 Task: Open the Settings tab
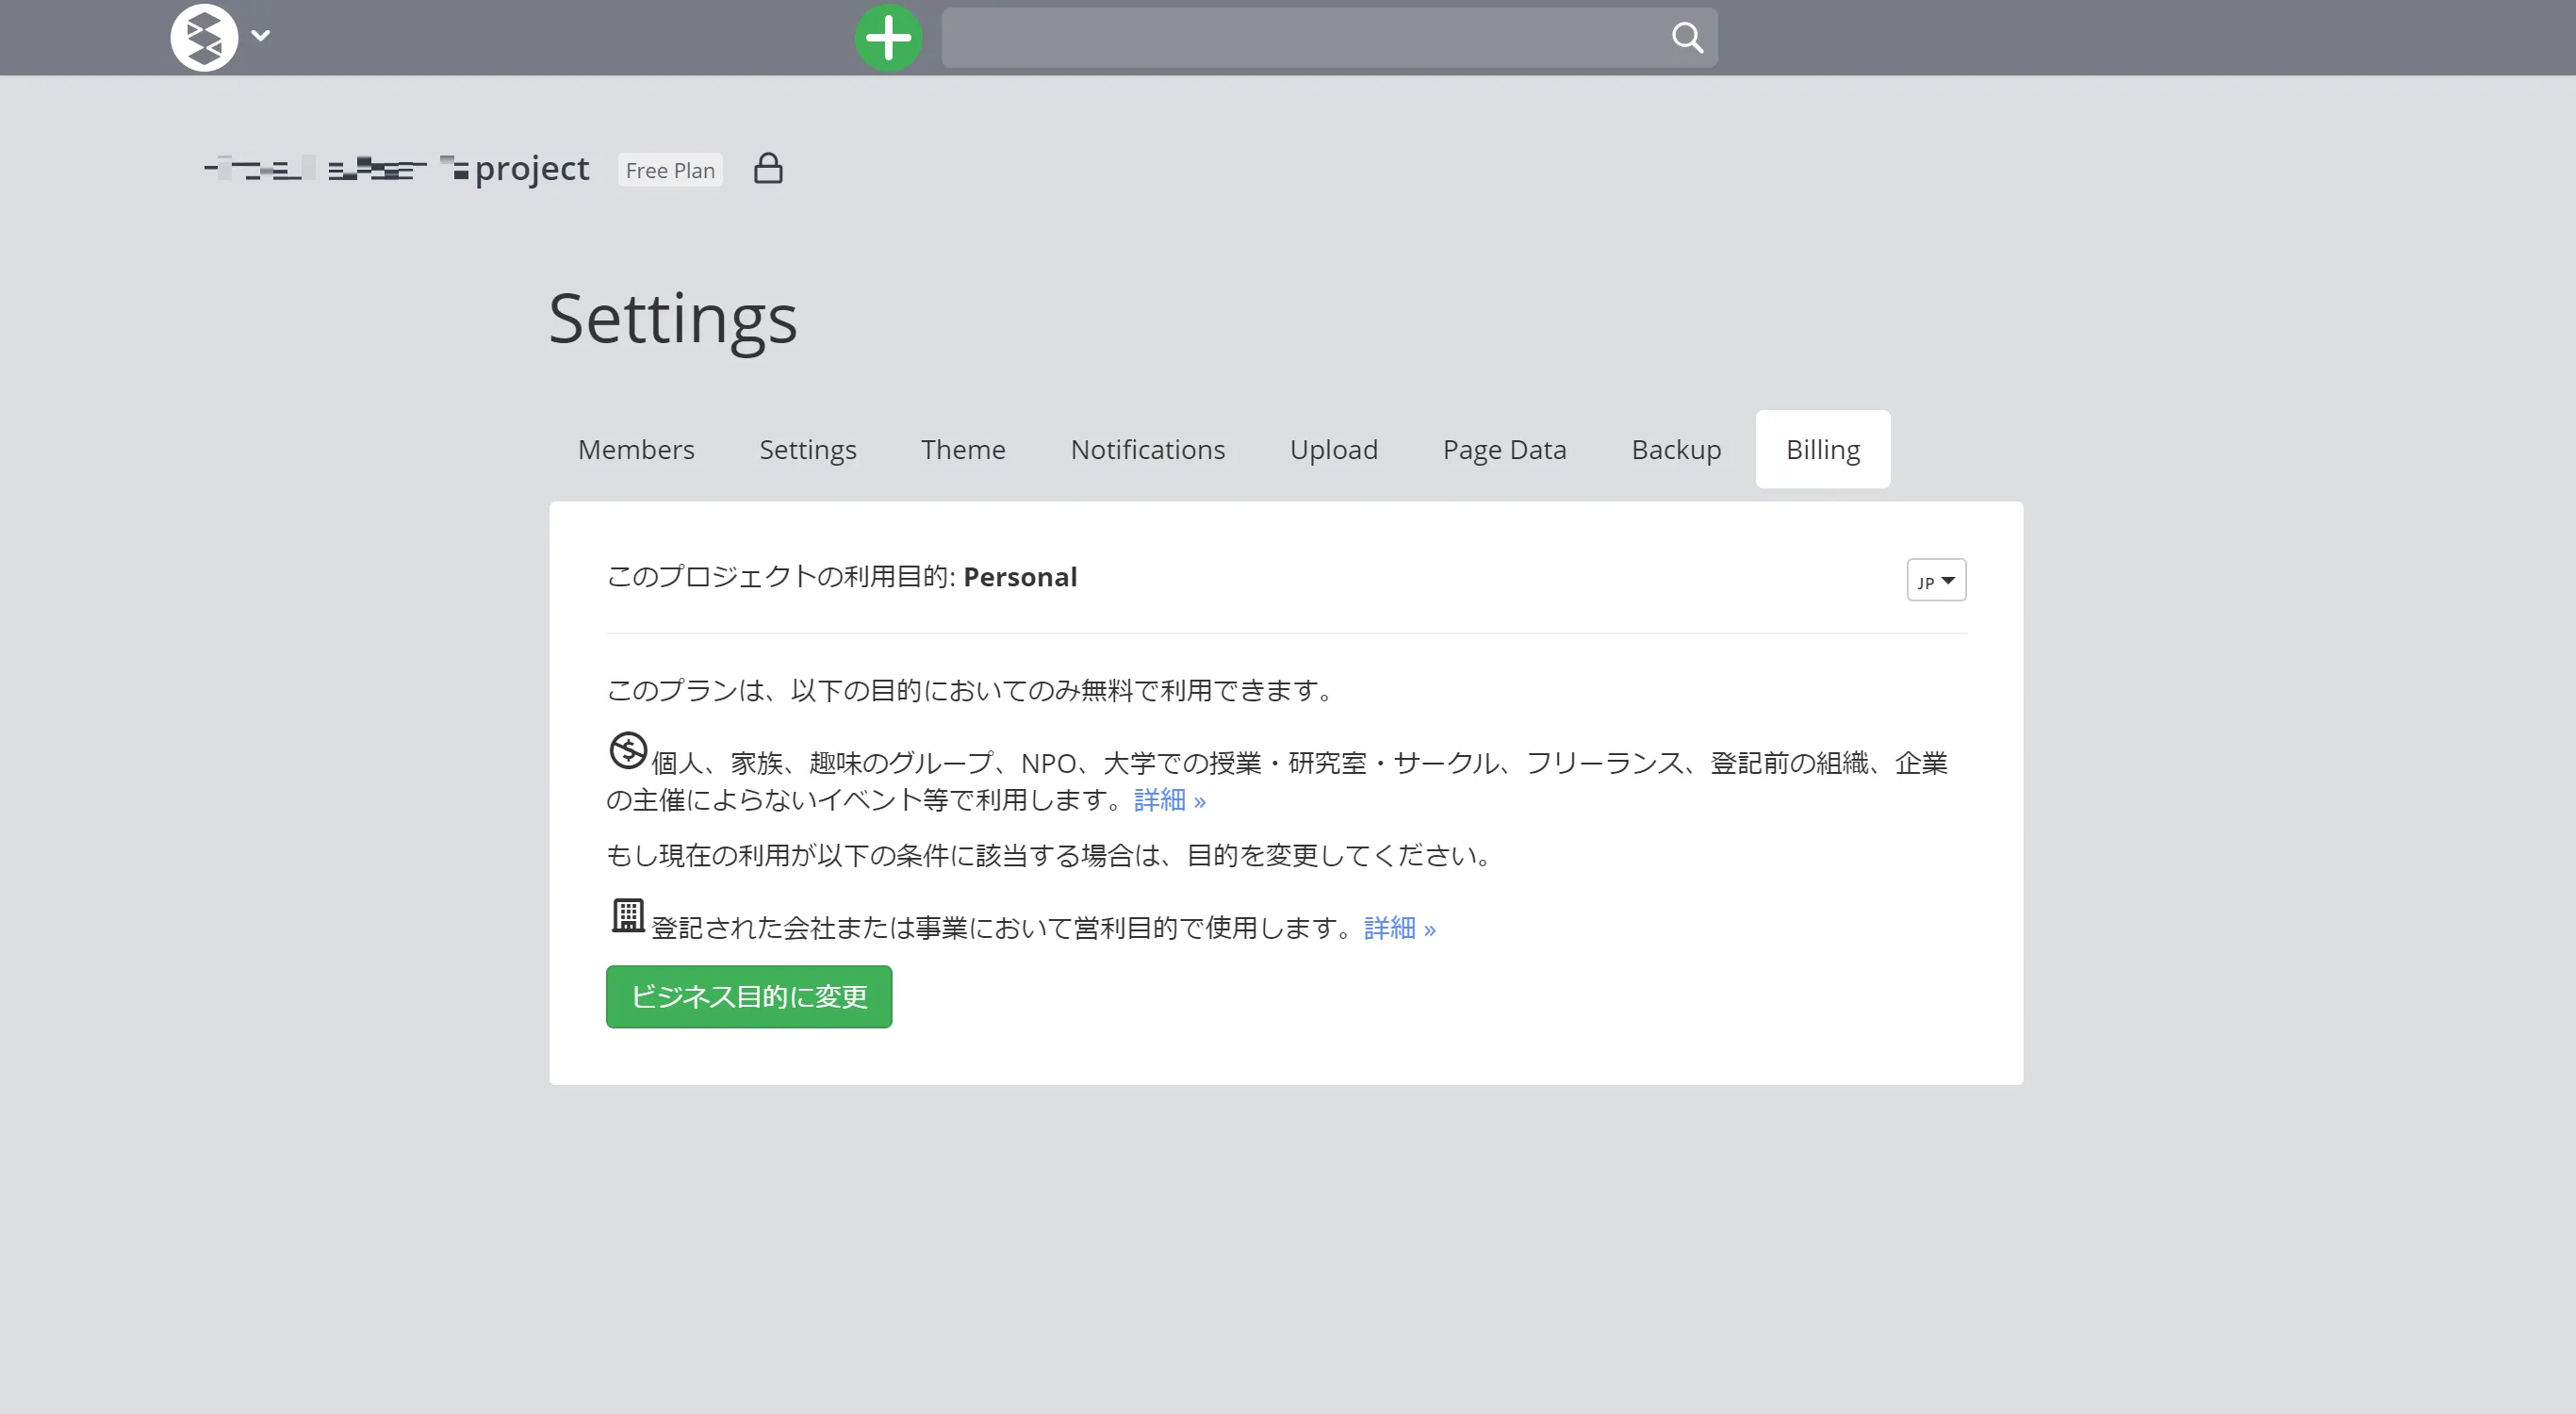[x=807, y=450]
